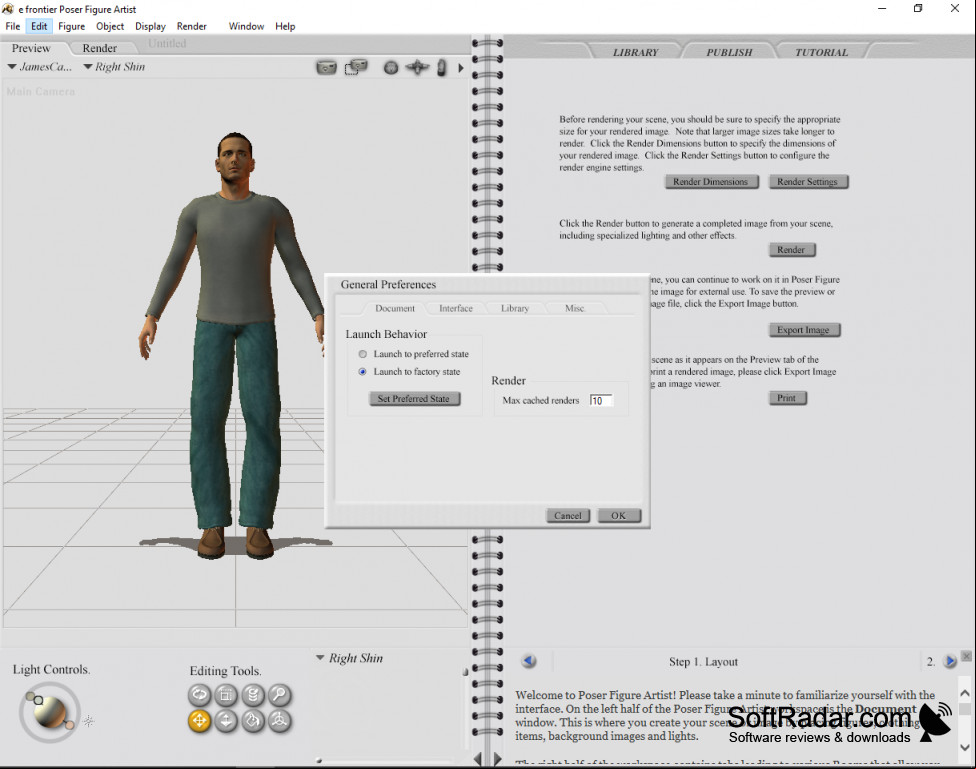This screenshot has width=976, height=769.
Task: Click left triangle arrow below notebook spine
Action: coord(478,758)
